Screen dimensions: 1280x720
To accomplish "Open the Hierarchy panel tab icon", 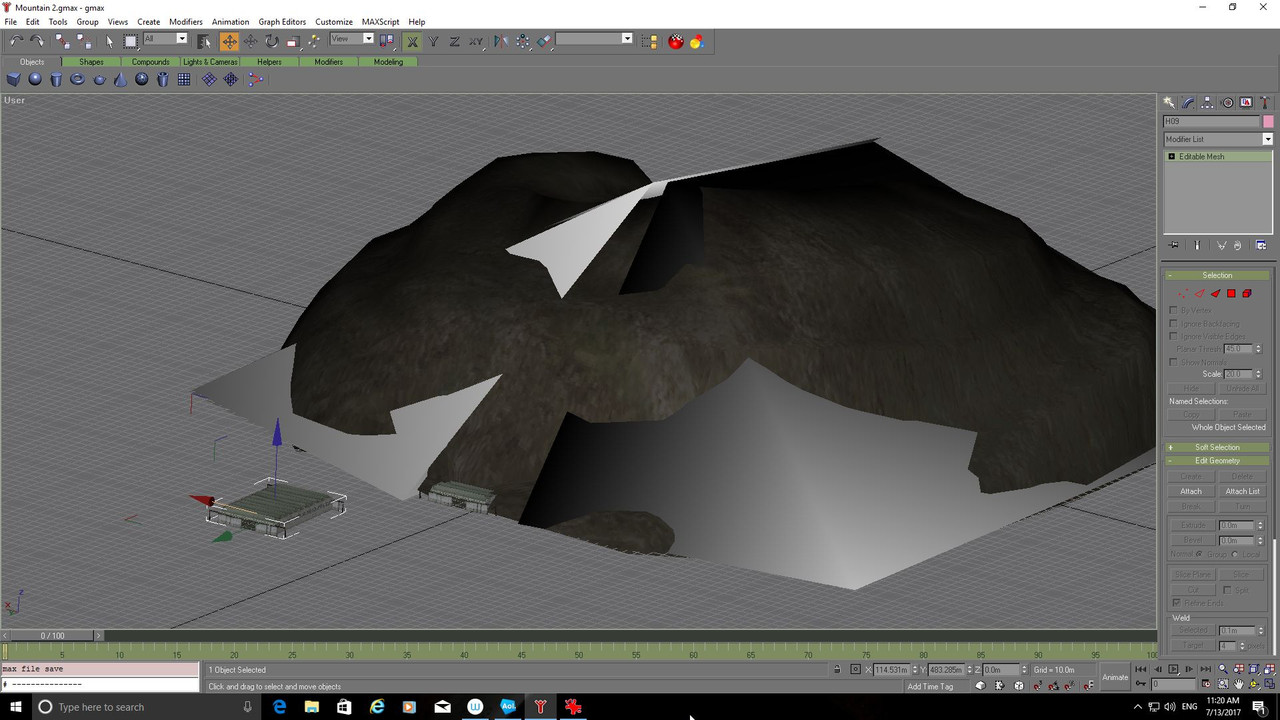I will (1208, 103).
